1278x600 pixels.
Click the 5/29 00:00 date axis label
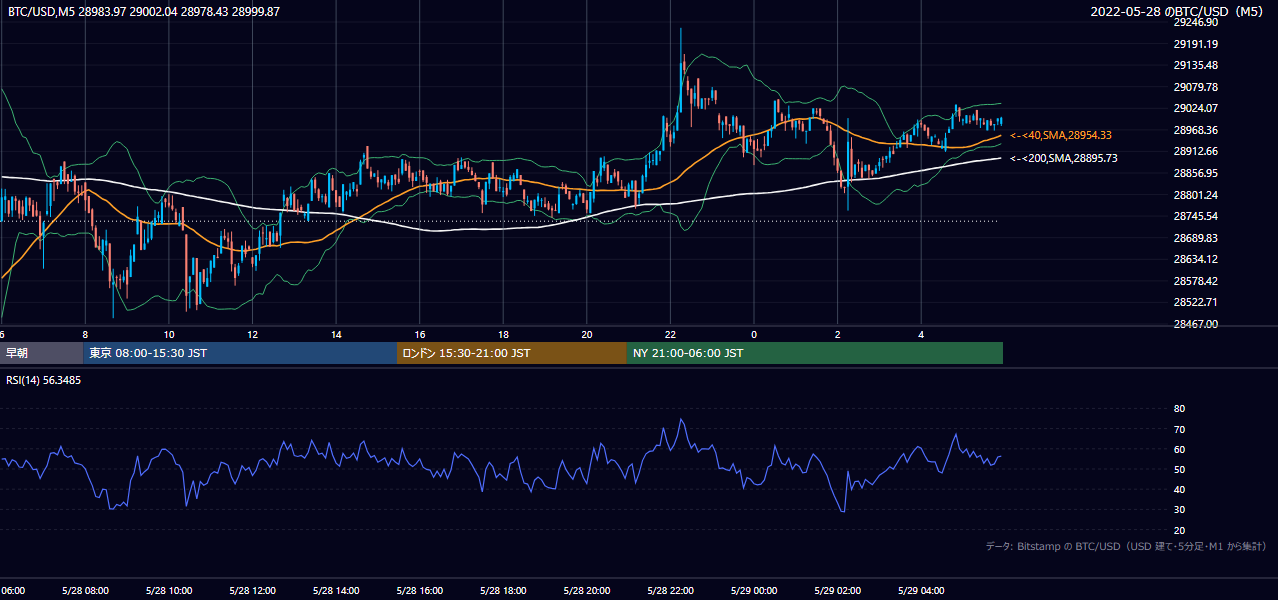[x=754, y=590]
